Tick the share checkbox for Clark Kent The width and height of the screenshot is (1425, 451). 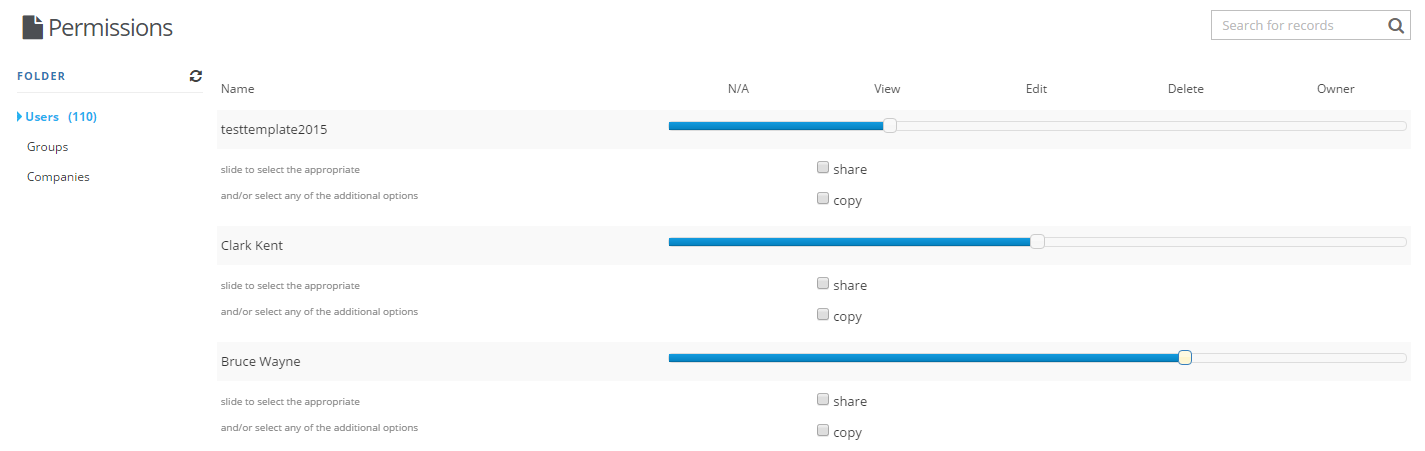tap(823, 283)
